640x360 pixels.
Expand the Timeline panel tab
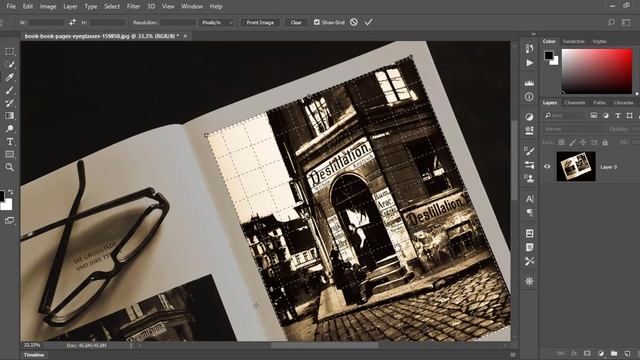[33, 355]
